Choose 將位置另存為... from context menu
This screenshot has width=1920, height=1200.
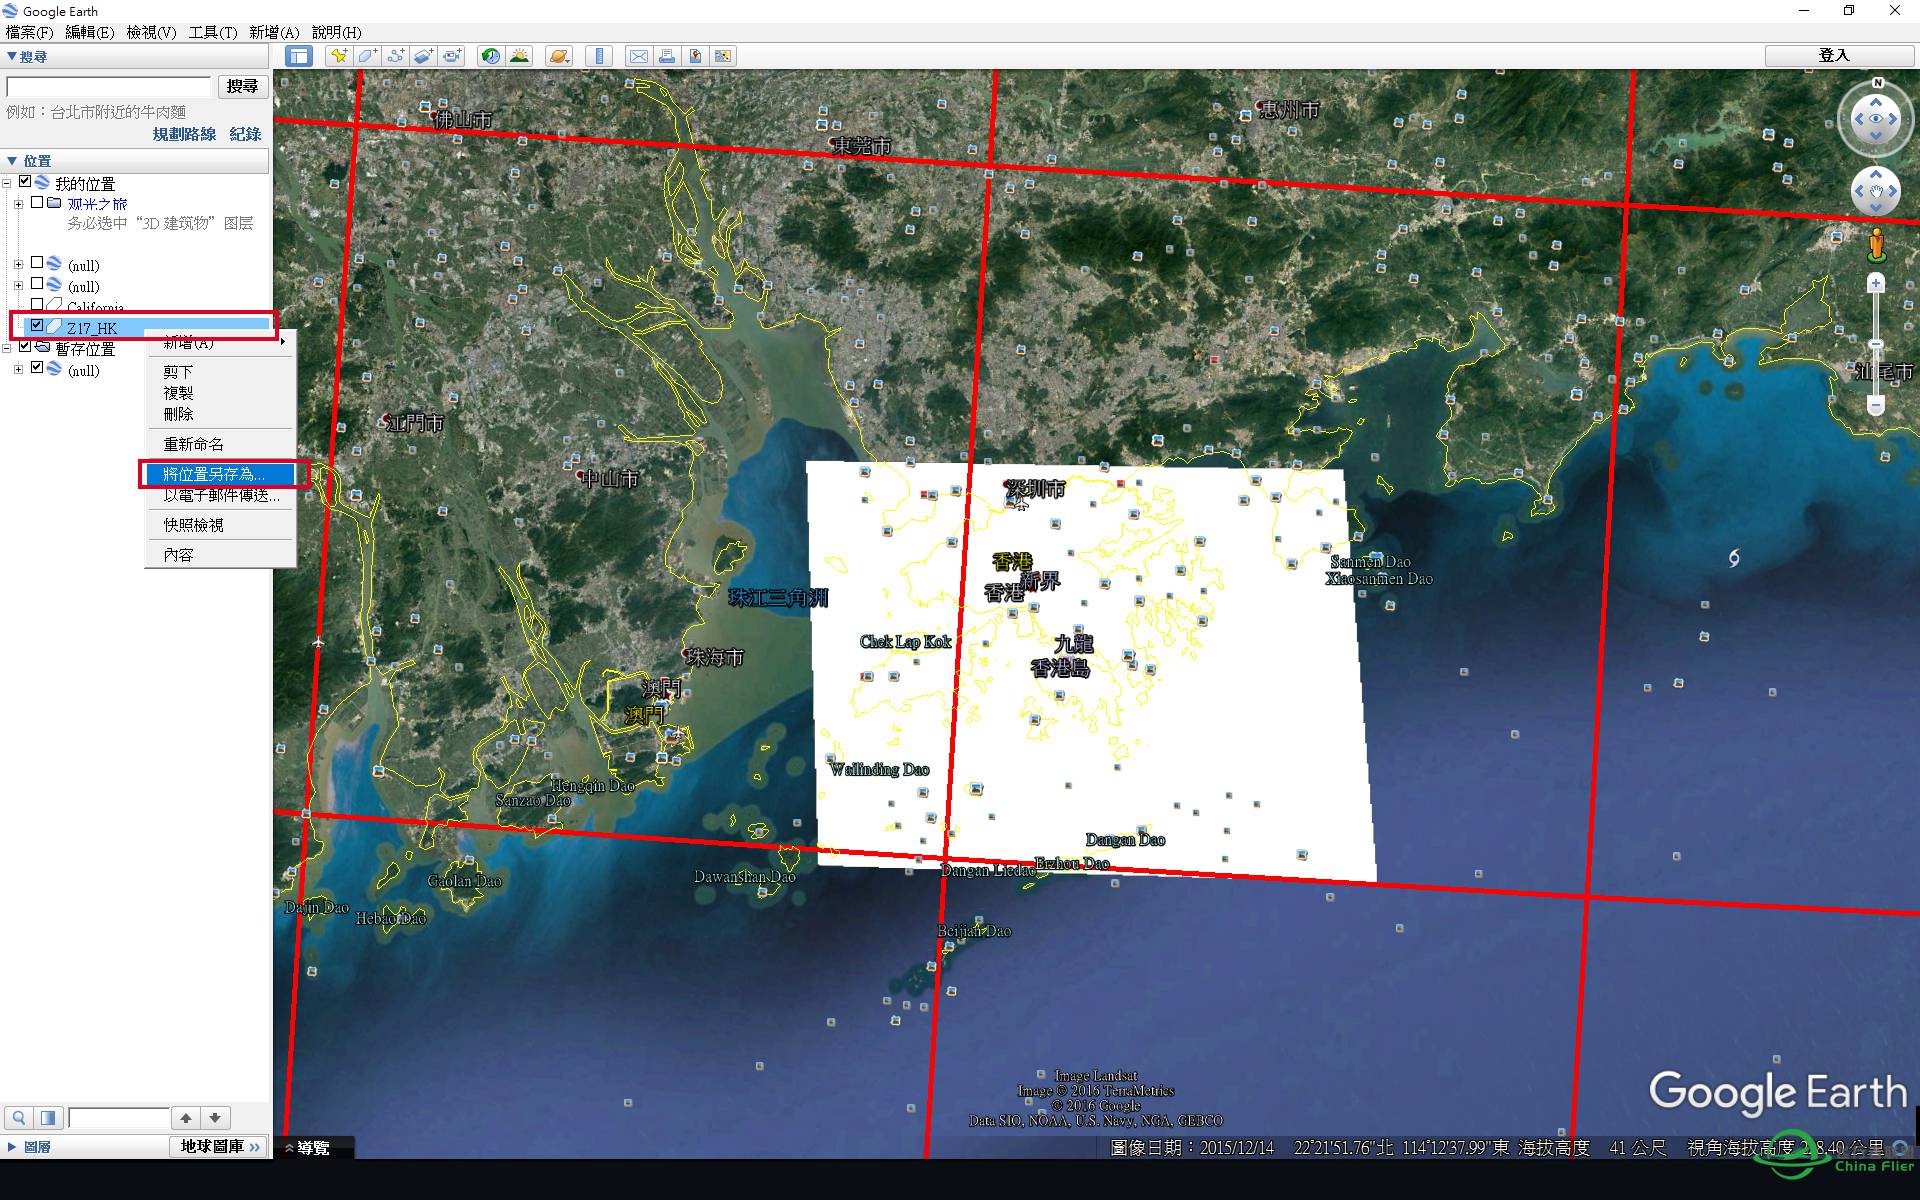(220, 474)
